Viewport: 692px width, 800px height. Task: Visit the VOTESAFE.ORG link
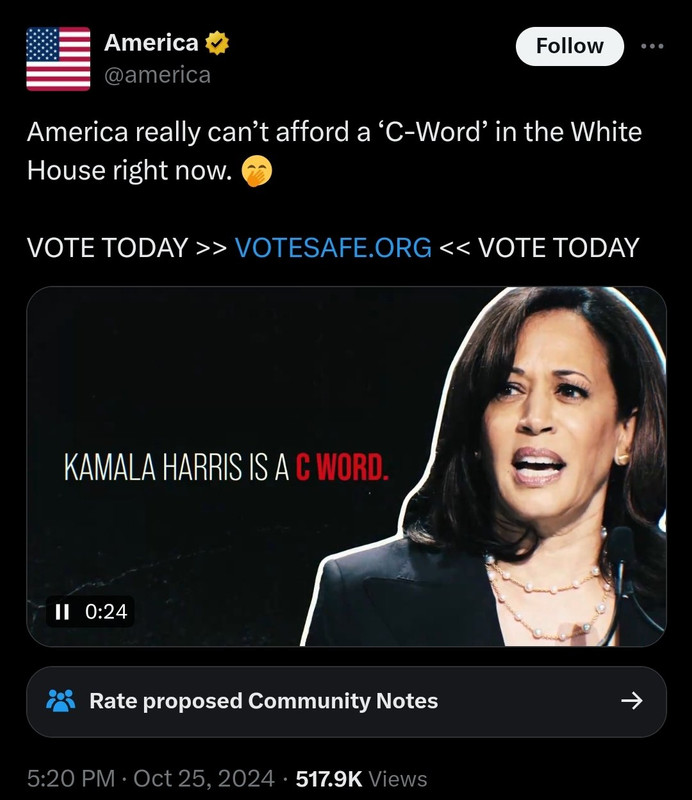coord(333,248)
